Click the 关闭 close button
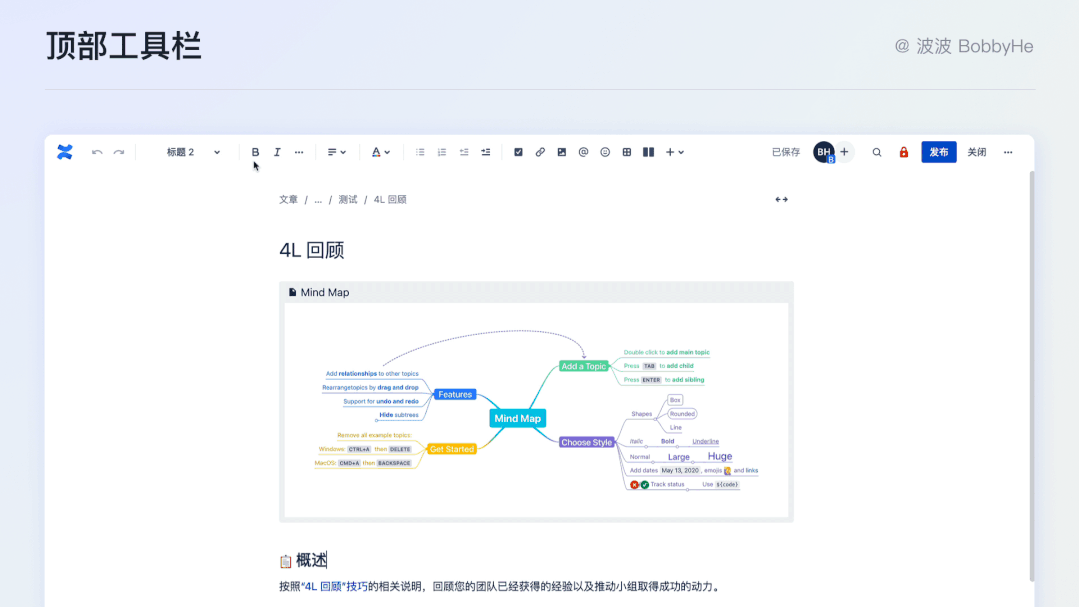This screenshot has width=1079, height=607. tap(976, 152)
